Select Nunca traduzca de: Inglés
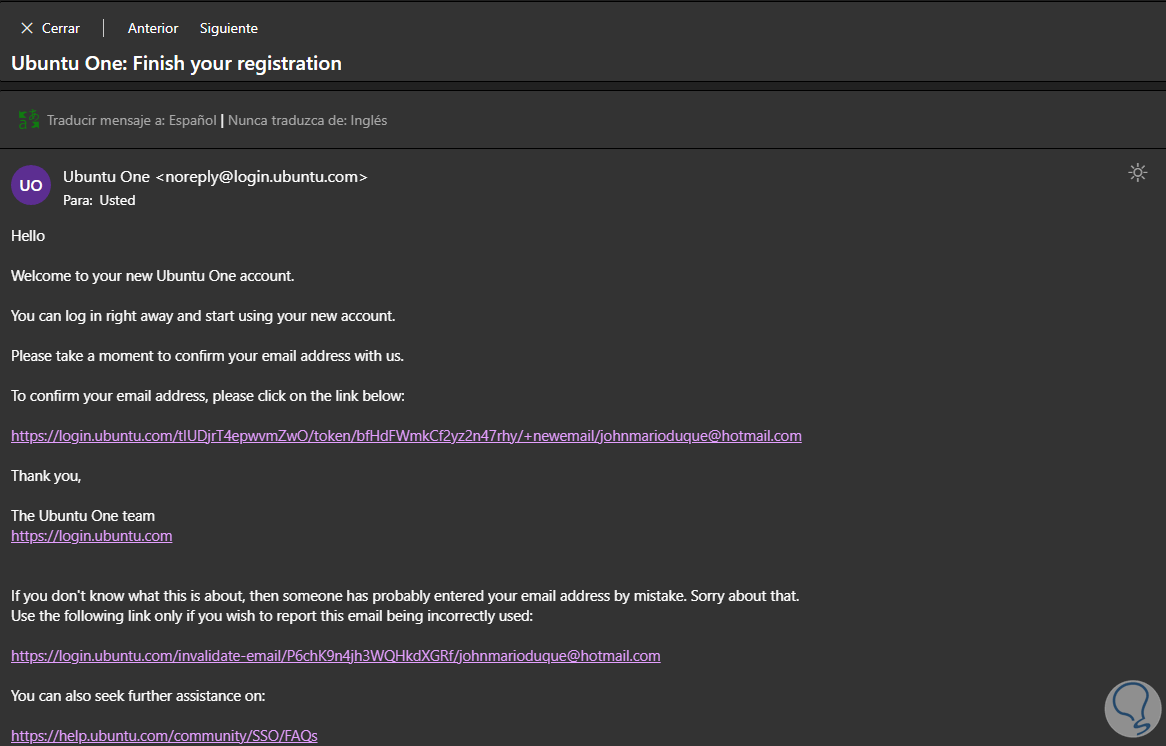 click(308, 120)
